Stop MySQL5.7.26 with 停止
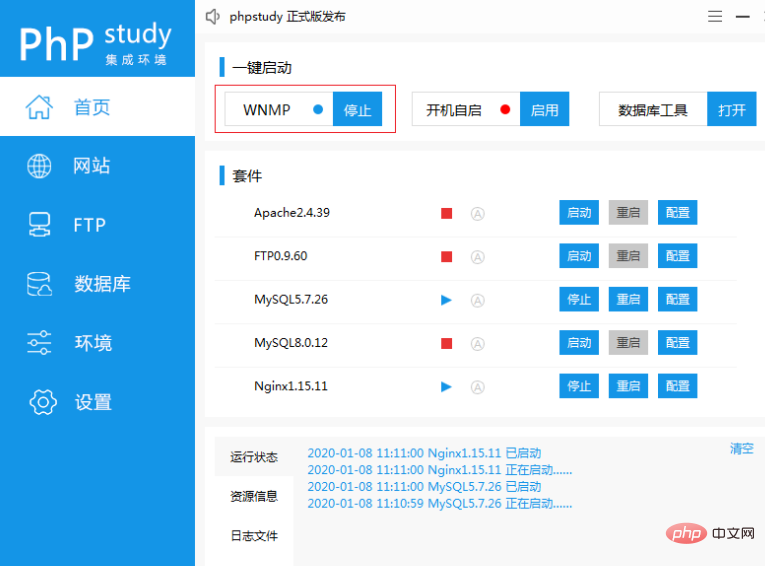 pyautogui.click(x=579, y=299)
